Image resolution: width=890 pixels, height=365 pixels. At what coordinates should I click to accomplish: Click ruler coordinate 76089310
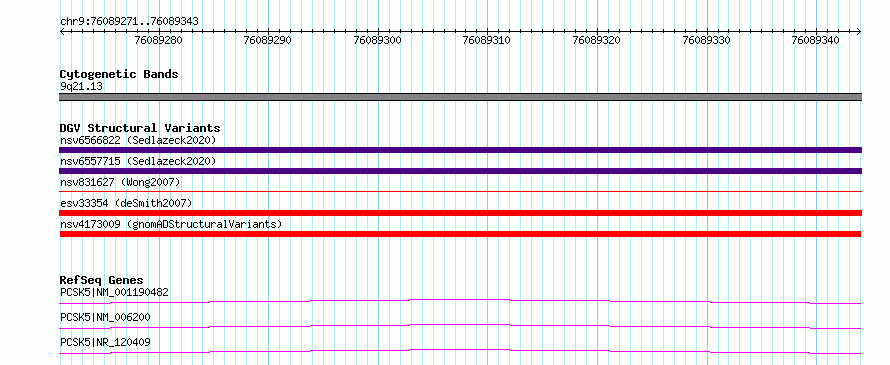tap(486, 40)
